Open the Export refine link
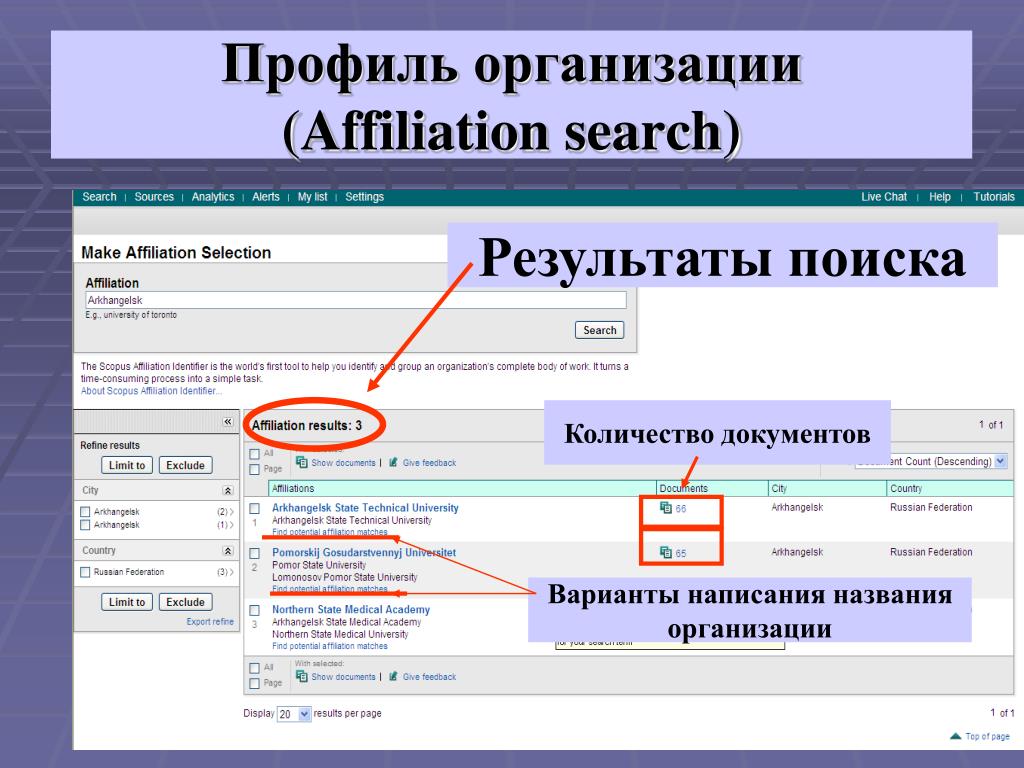Screen dimensions: 1024x768 click(210, 621)
